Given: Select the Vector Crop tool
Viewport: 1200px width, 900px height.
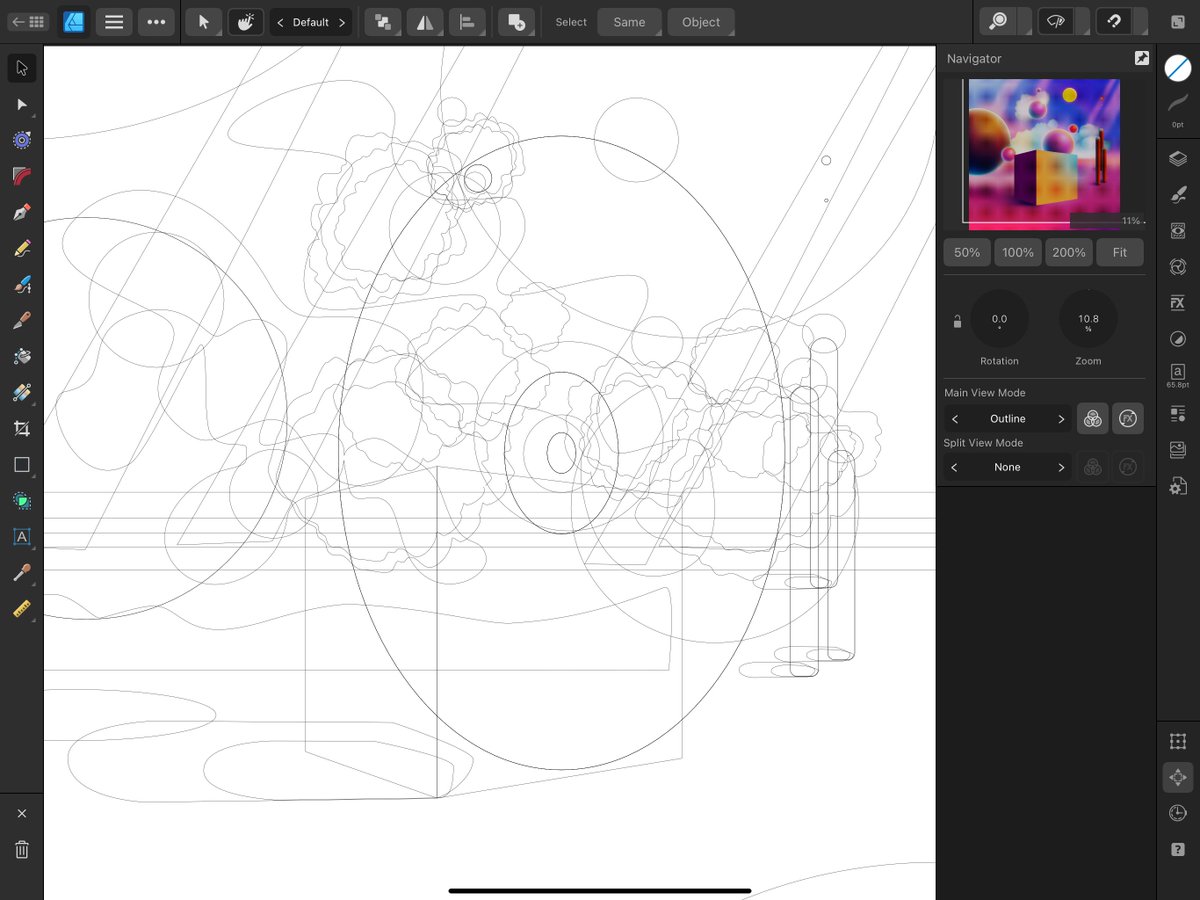Looking at the screenshot, I should tap(21, 428).
